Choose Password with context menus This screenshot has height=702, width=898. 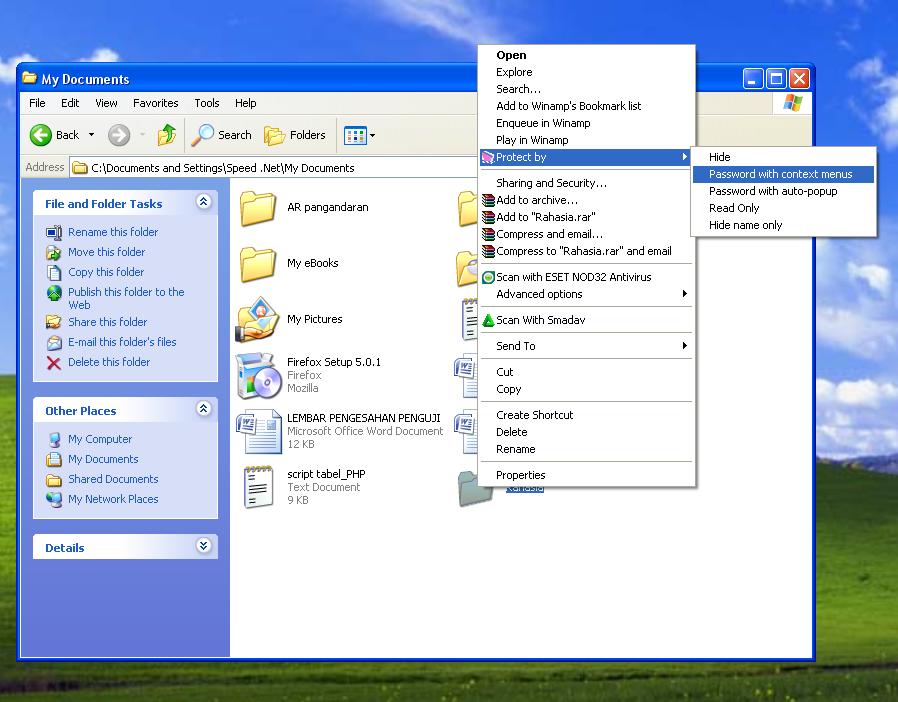pos(781,174)
